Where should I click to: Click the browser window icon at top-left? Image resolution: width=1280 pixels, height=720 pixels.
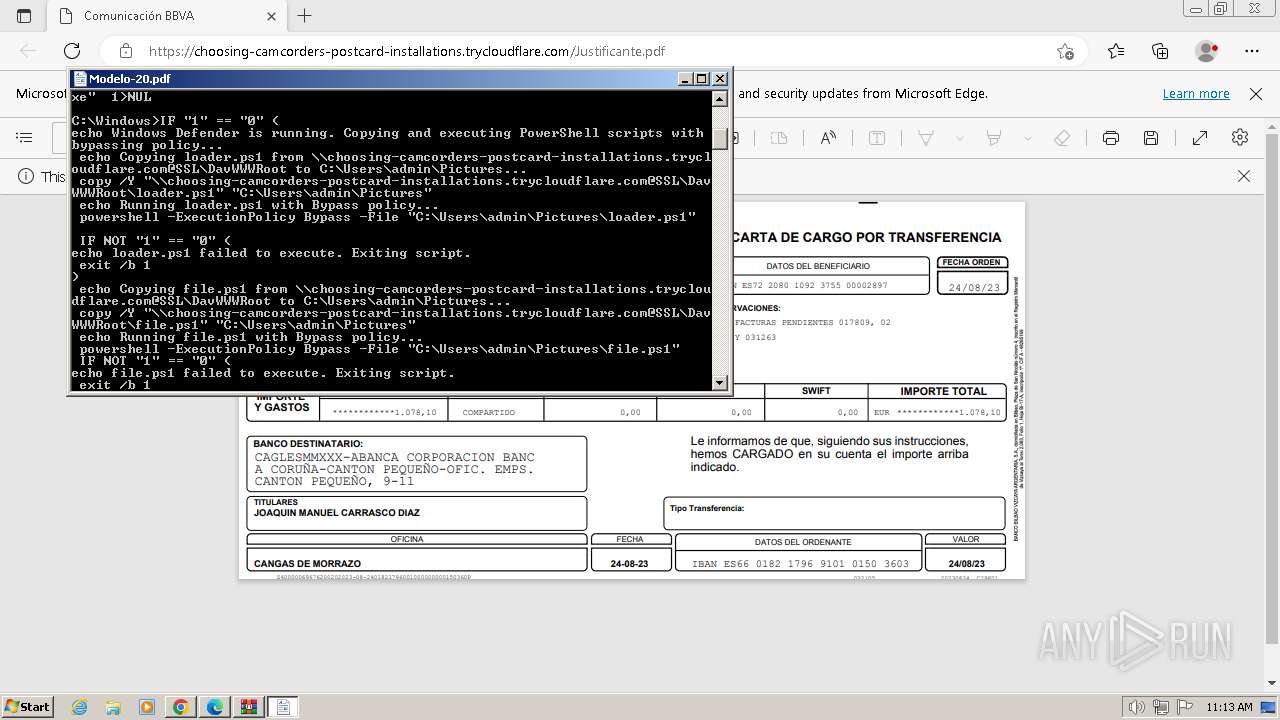[x=24, y=16]
